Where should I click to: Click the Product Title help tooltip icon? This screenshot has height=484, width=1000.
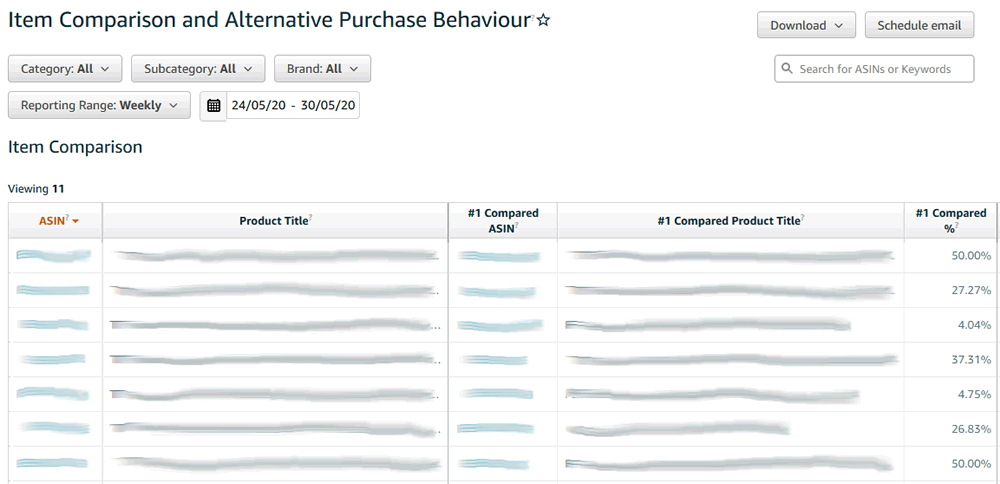coord(311,218)
